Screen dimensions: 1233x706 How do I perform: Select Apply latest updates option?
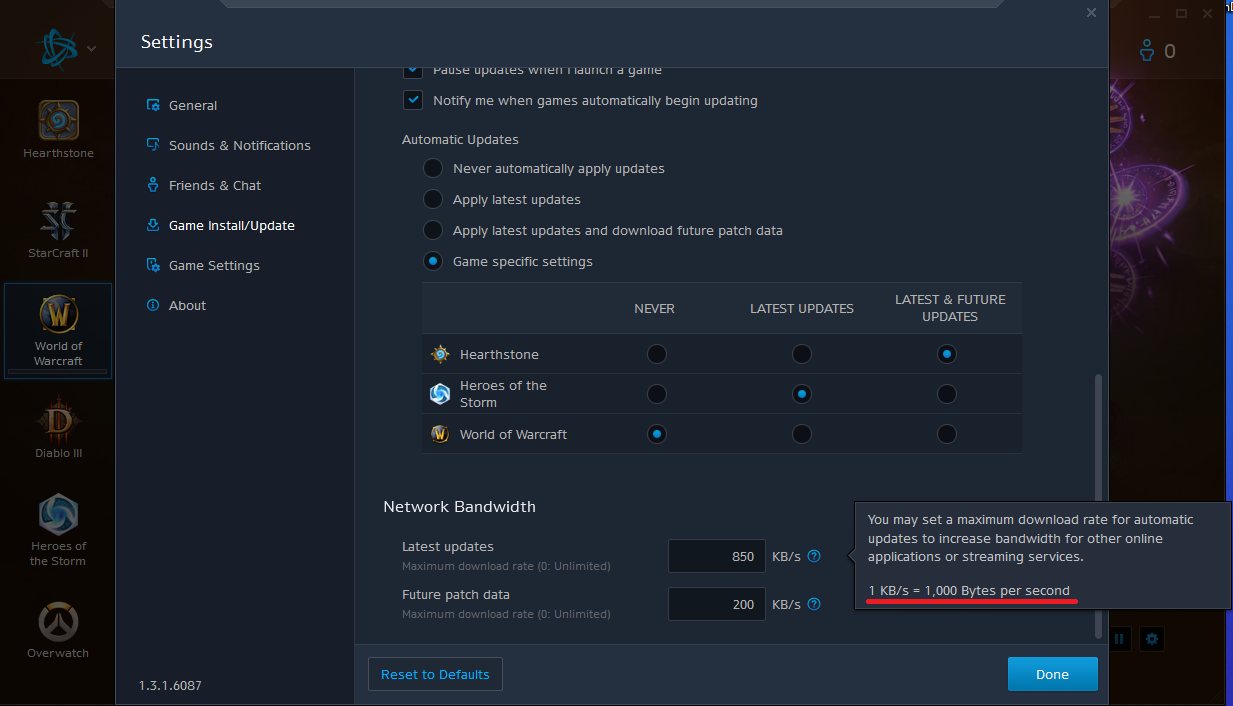pos(433,199)
